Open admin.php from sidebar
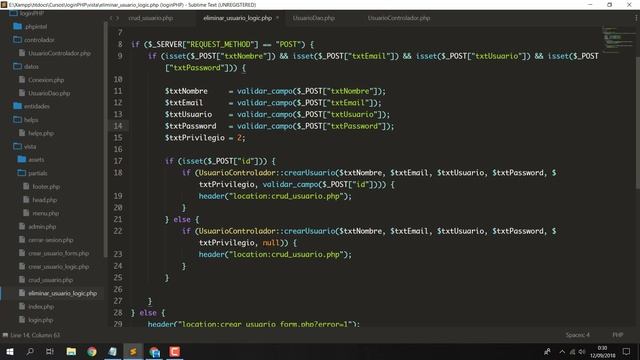 42,227
